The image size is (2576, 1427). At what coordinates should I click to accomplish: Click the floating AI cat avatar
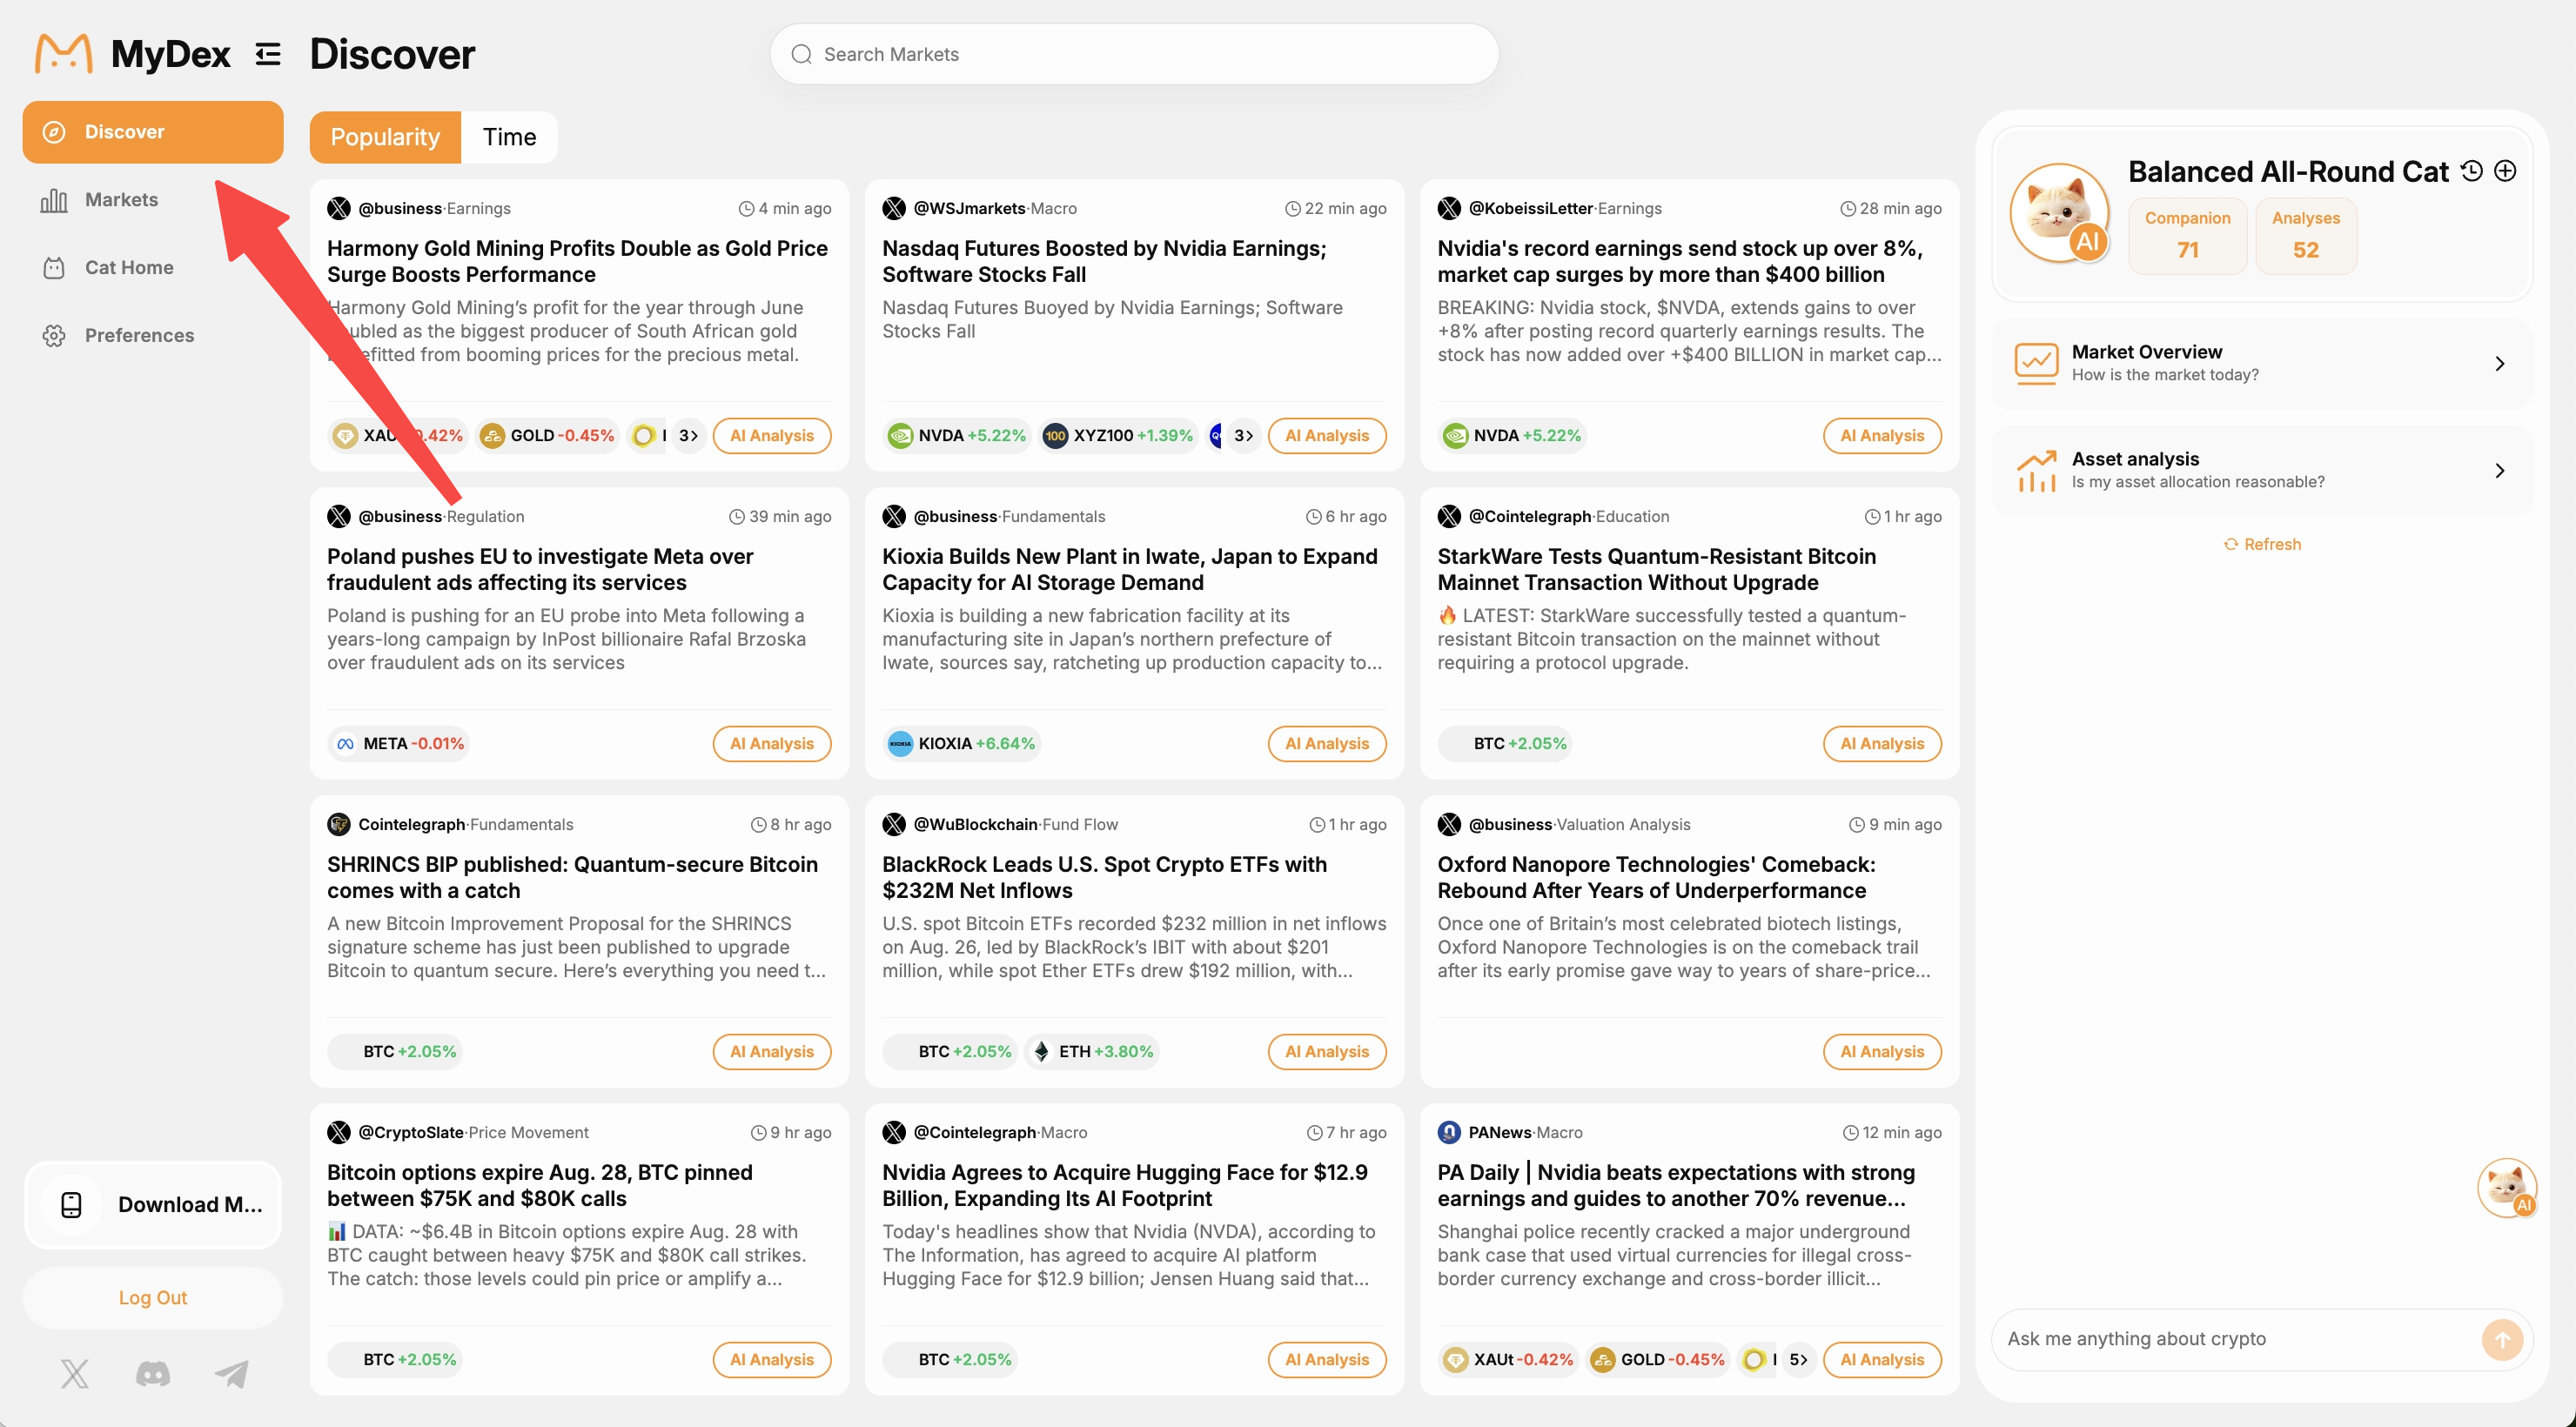coord(2506,1187)
